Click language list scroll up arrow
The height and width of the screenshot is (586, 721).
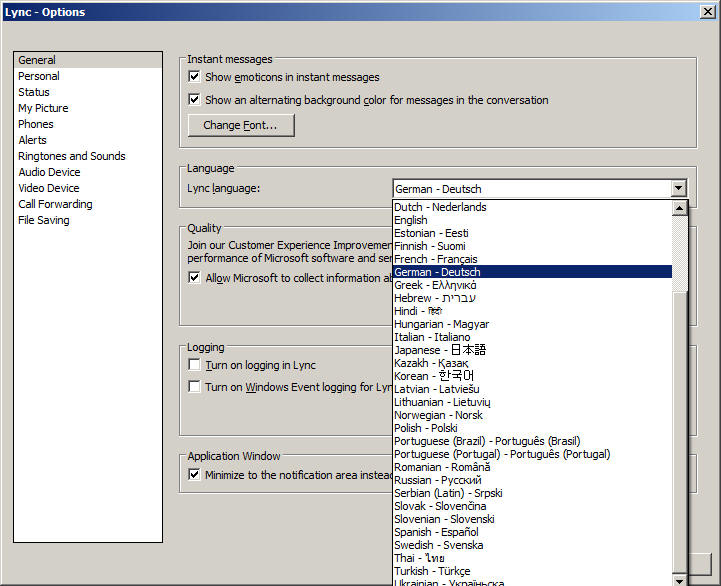(679, 208)
